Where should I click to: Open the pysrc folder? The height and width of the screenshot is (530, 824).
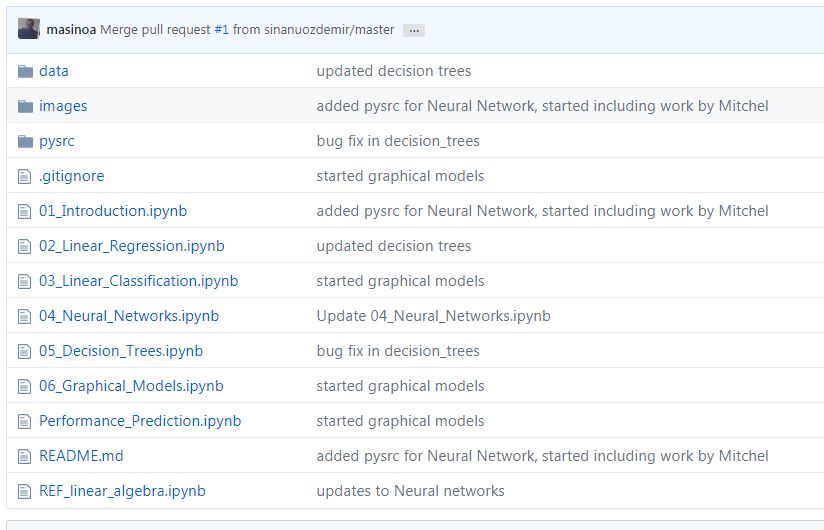tap(57, 141)
